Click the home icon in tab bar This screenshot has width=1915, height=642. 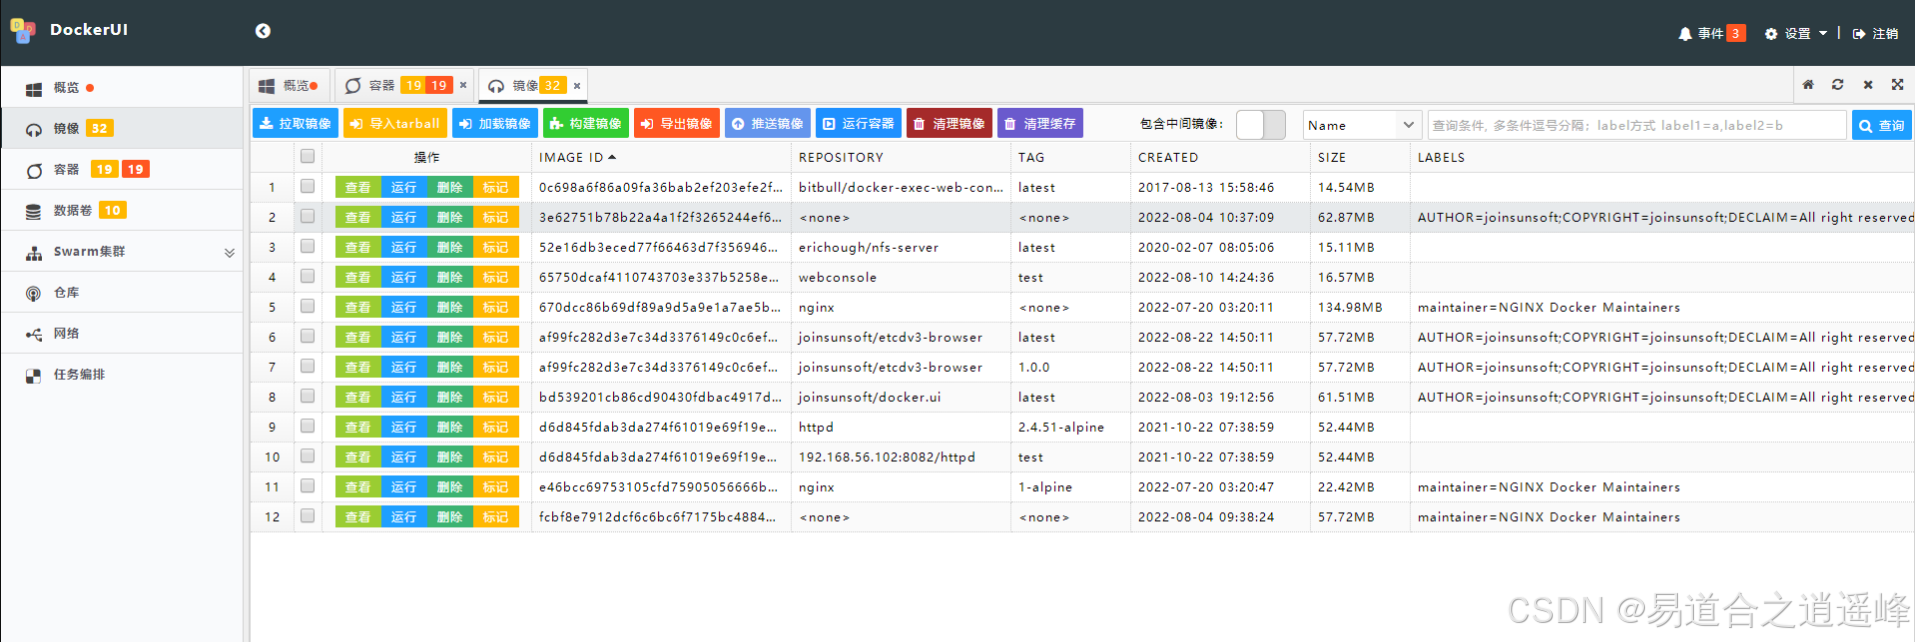tap(1808, 85)
